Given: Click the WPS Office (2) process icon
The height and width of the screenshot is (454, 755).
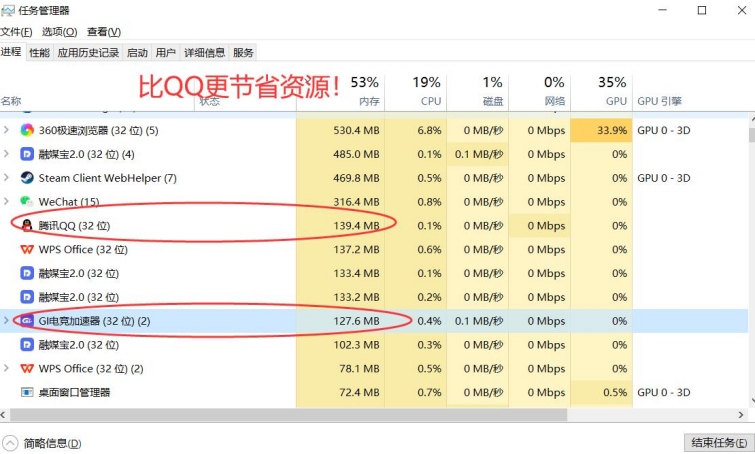Looking at the screenshot, I should pos(27,368).
